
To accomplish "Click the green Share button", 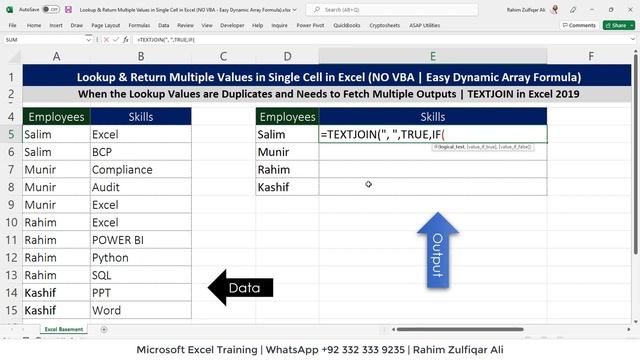I will (x=616, y=25).
